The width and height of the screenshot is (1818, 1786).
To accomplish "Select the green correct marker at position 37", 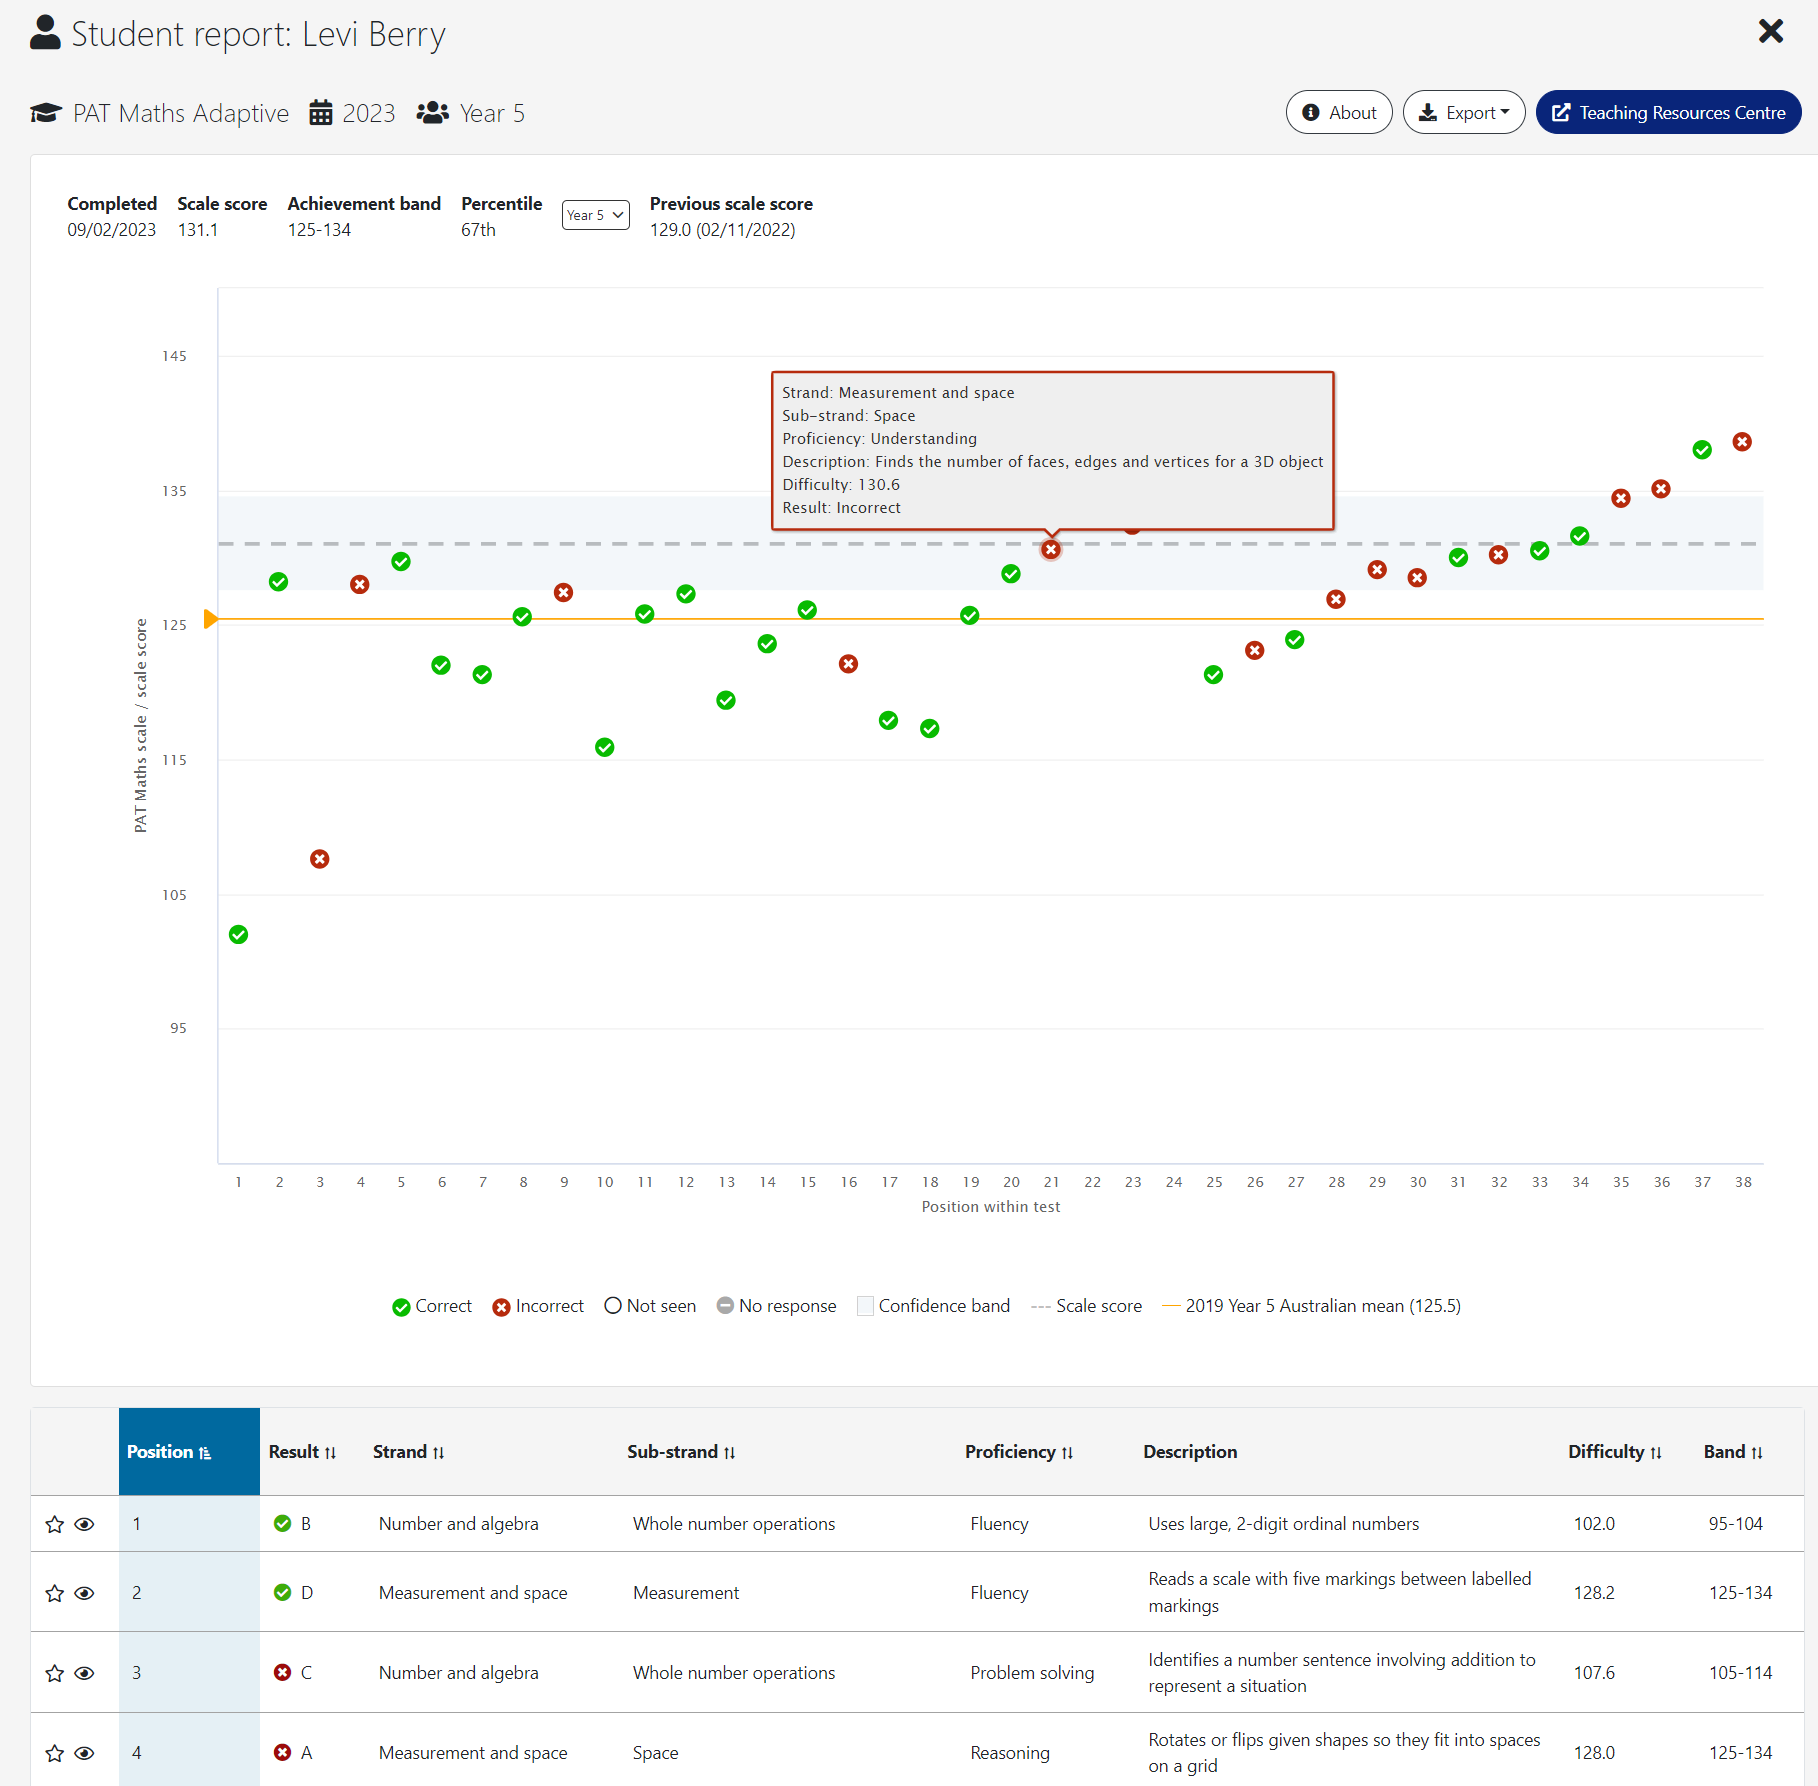I will (1702, 450).
